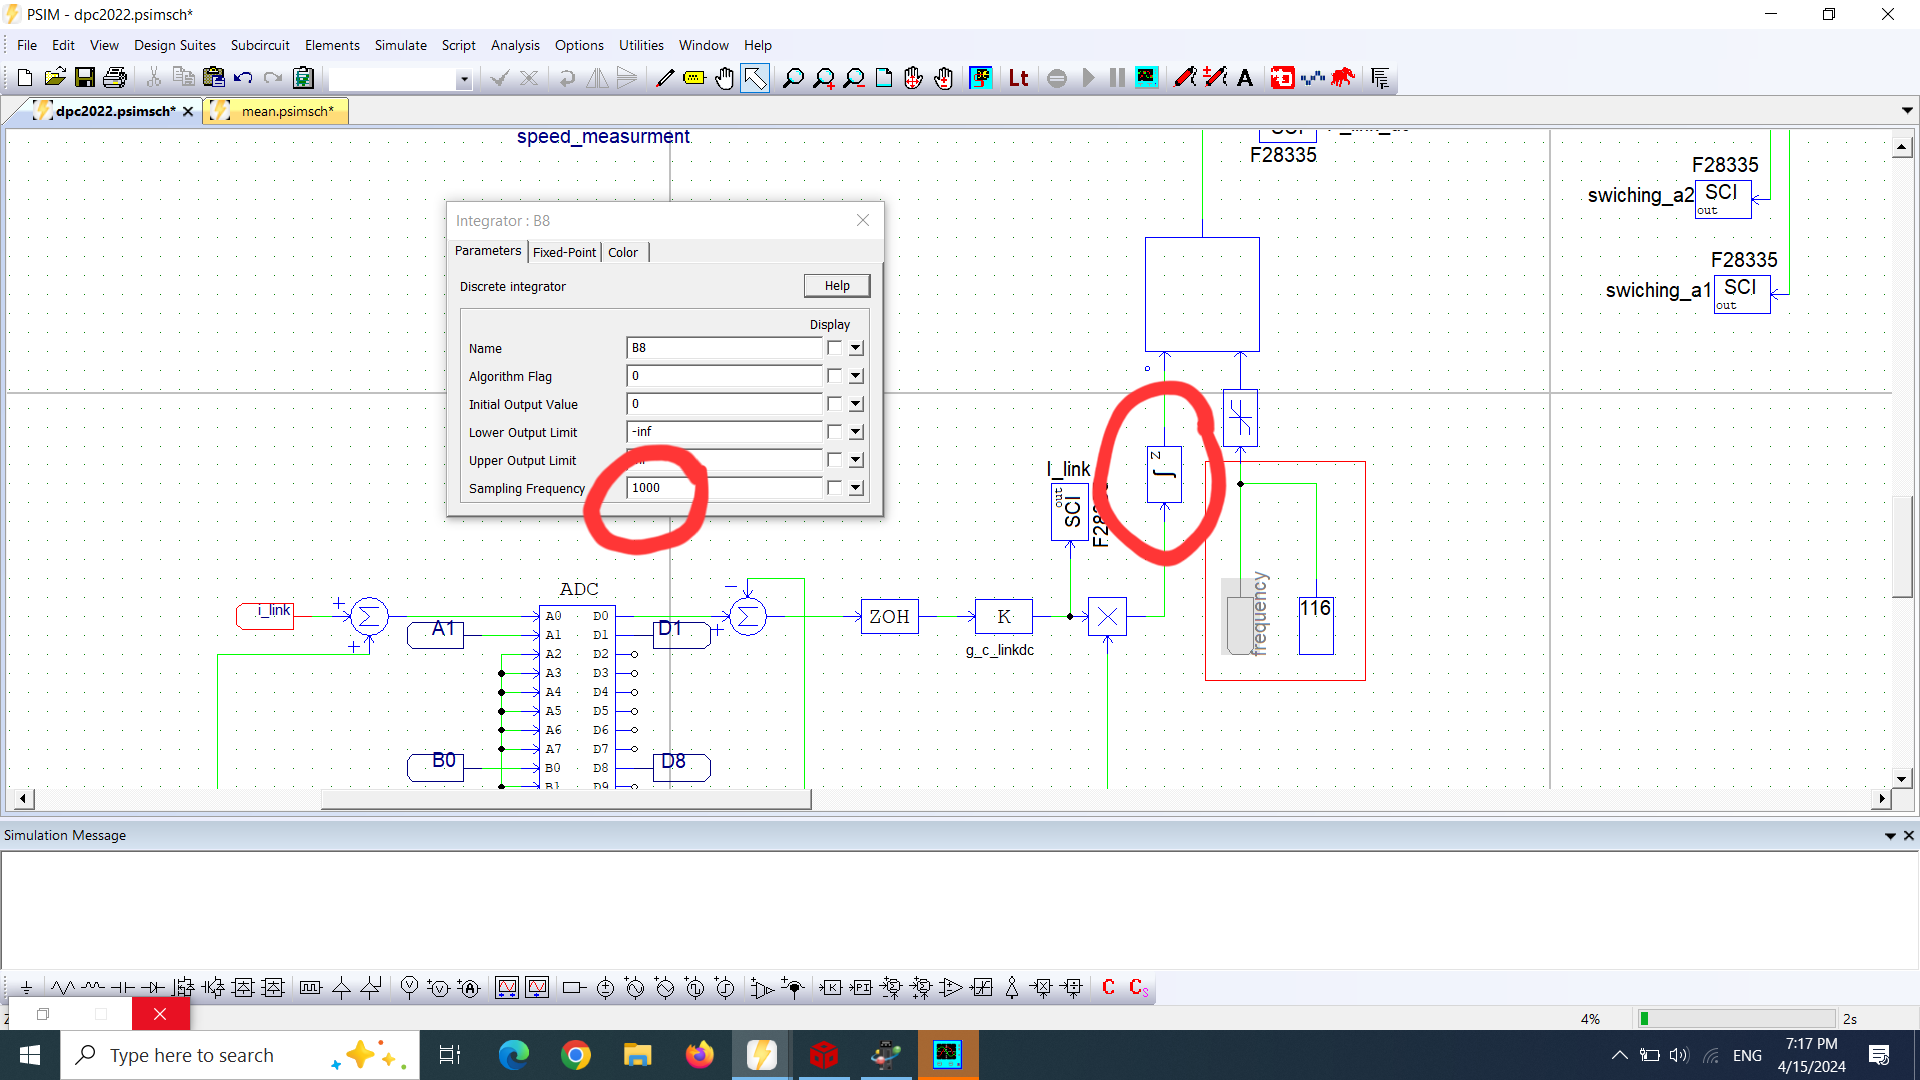Click the Undo arrow icon
This screenshot has width=1920, height=1080.
[x=243, y=78]
